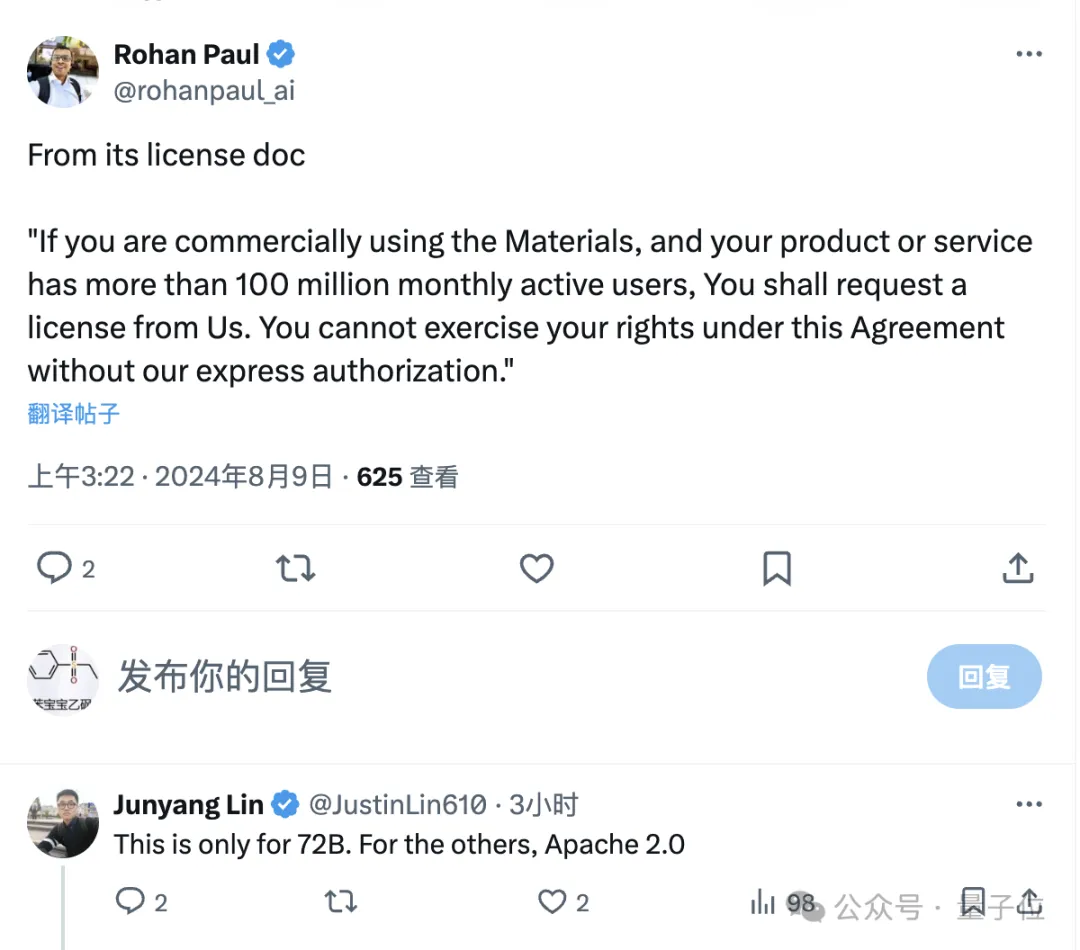This screenshot has height=950, width=1080.
Task: Reply to Junyang Lin's comment
Action: (131, 902)
